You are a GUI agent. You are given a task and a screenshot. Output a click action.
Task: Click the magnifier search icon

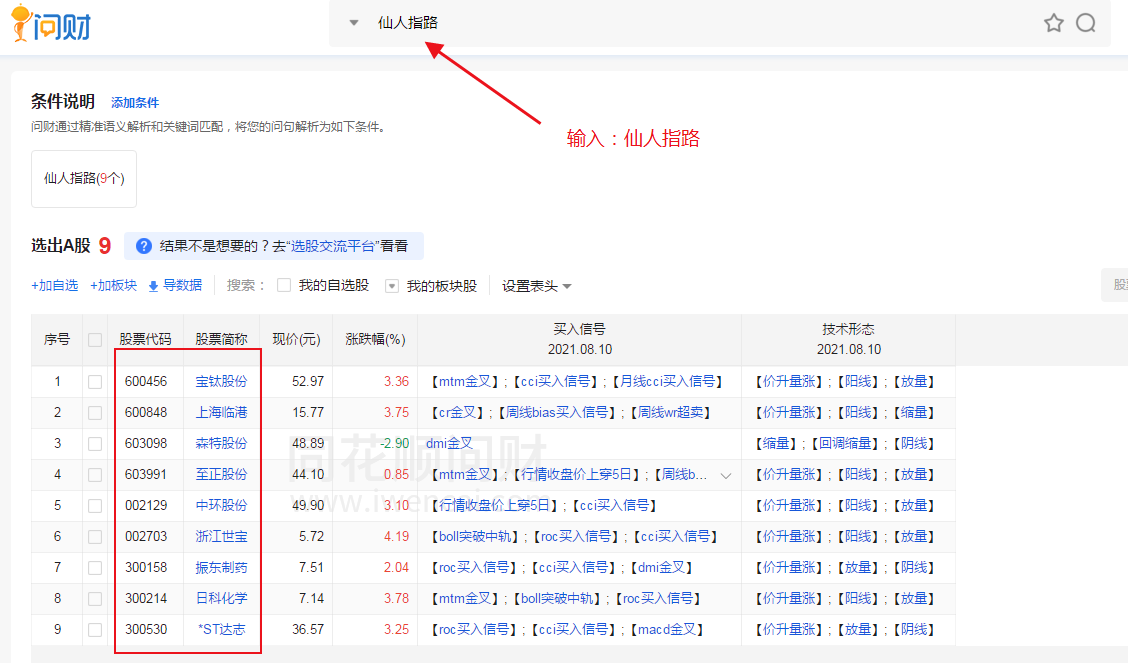pyautogui.click(x=1086, y=23)
